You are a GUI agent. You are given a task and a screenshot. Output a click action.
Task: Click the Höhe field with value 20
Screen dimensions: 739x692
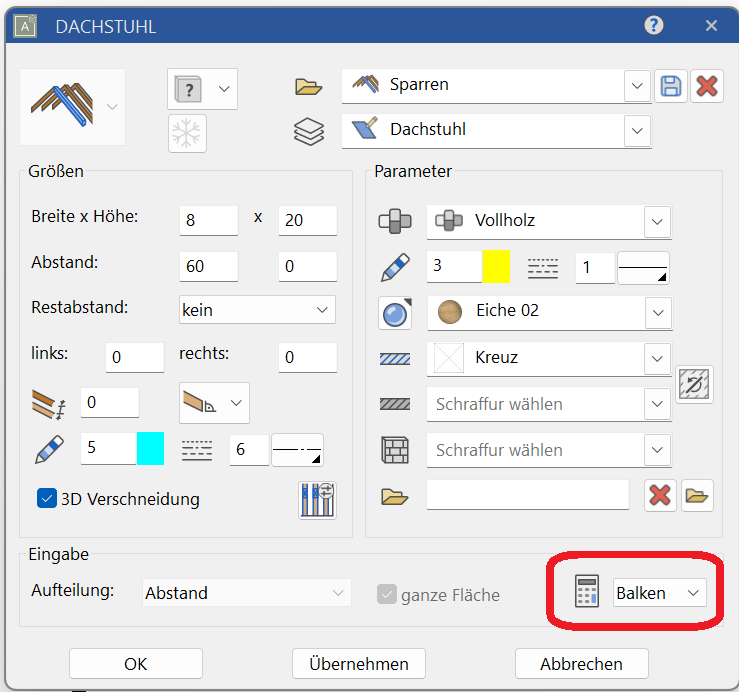click(x=308, y=220)
